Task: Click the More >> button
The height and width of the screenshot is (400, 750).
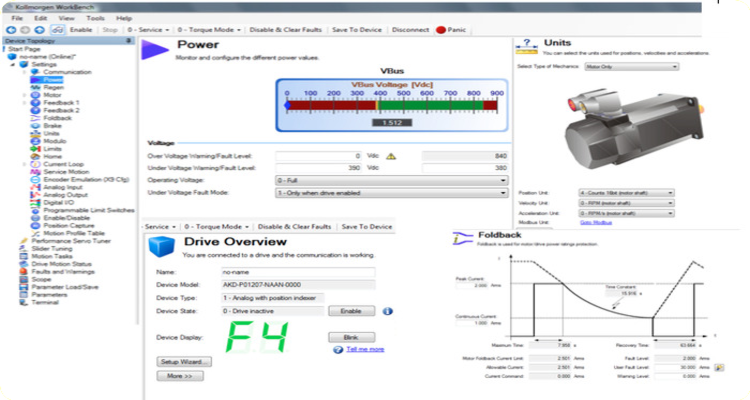Action: coord(180,376)
